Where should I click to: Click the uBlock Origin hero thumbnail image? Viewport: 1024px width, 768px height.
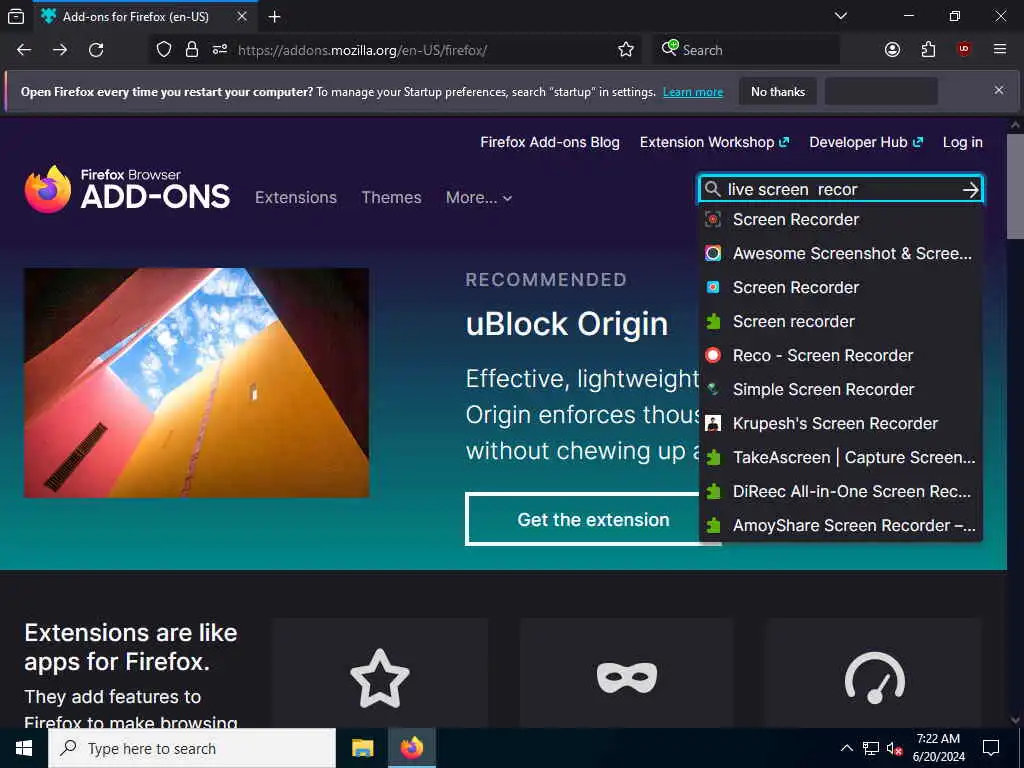tap(197, 383)
